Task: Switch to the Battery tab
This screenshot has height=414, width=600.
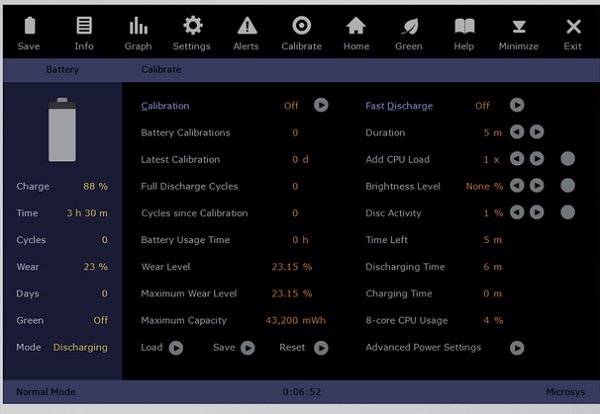Action: point(62,70)
